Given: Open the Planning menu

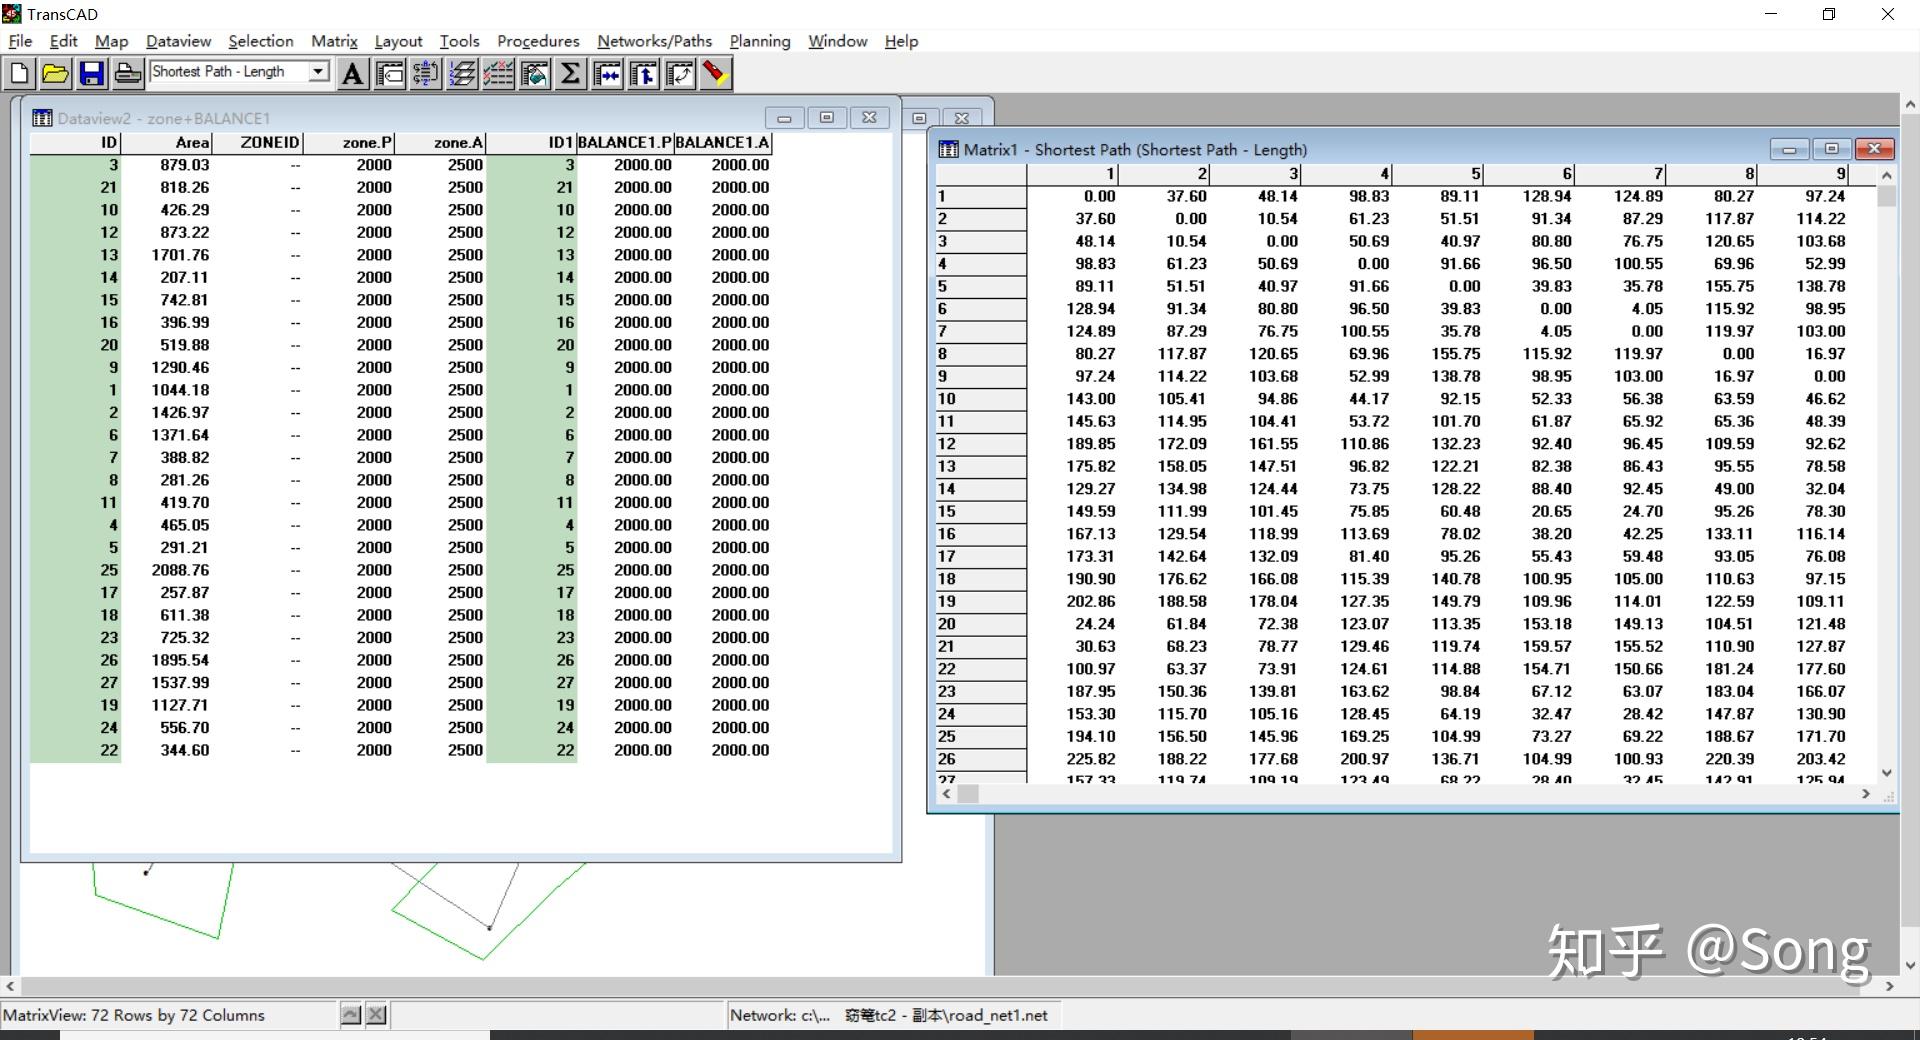Looking at the screenshot, I should (759, 41).
